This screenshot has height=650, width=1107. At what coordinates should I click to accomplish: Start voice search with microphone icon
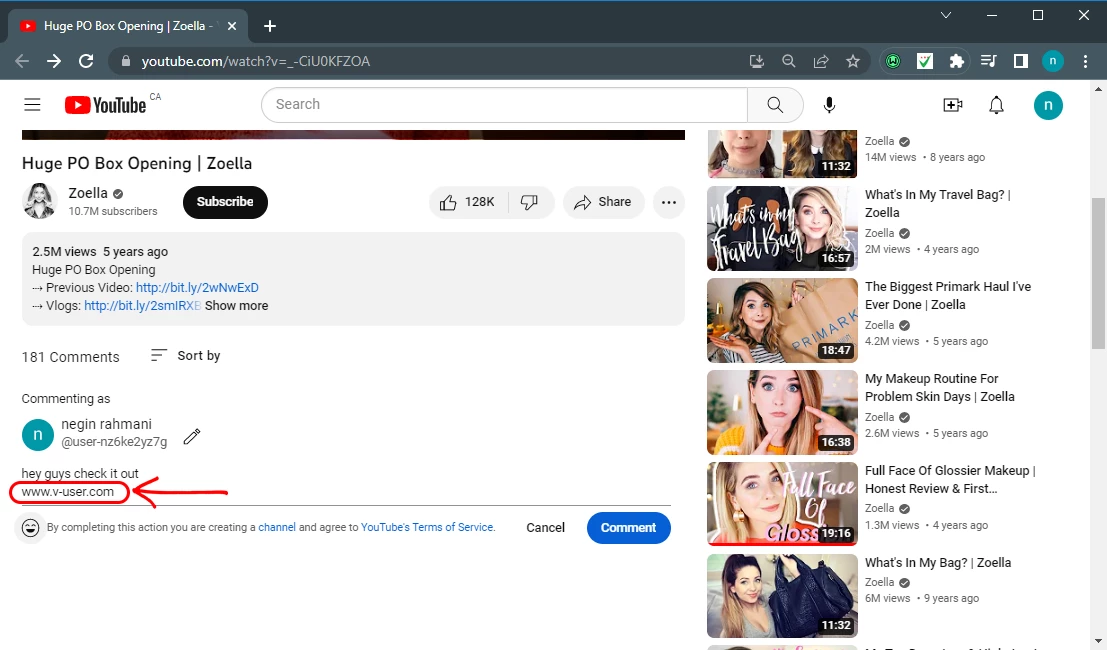(x=830, y=105)
